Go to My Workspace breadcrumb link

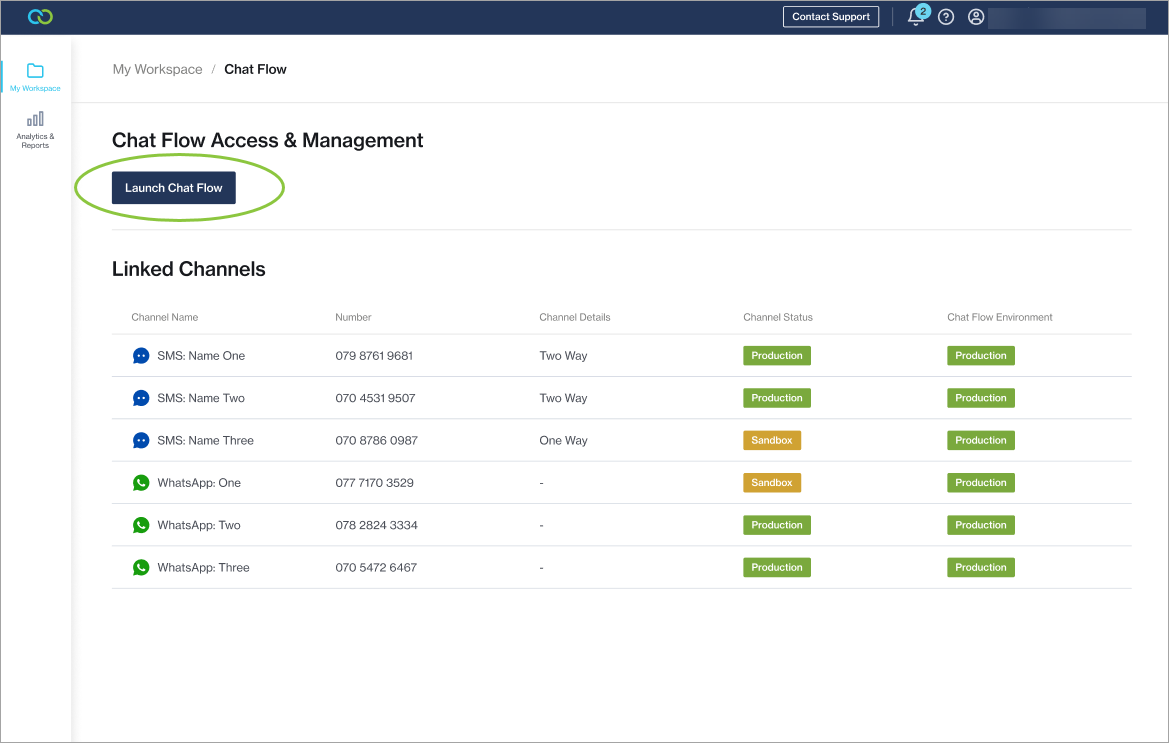[157, 69]
